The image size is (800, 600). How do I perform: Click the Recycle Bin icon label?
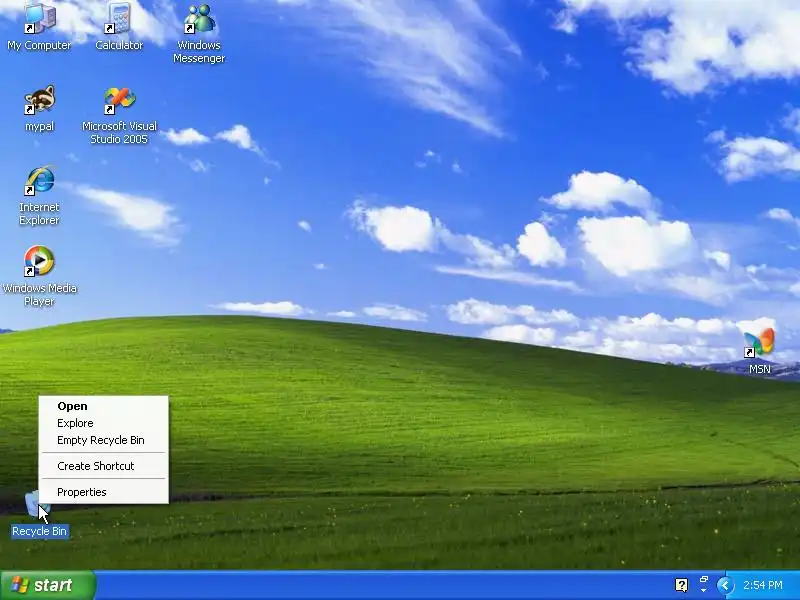point(40,531)
